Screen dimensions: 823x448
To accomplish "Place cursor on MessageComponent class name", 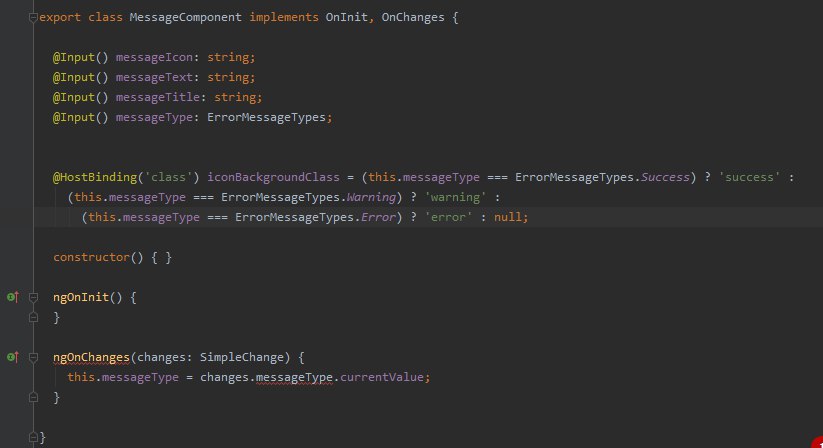I will [185, 17].
